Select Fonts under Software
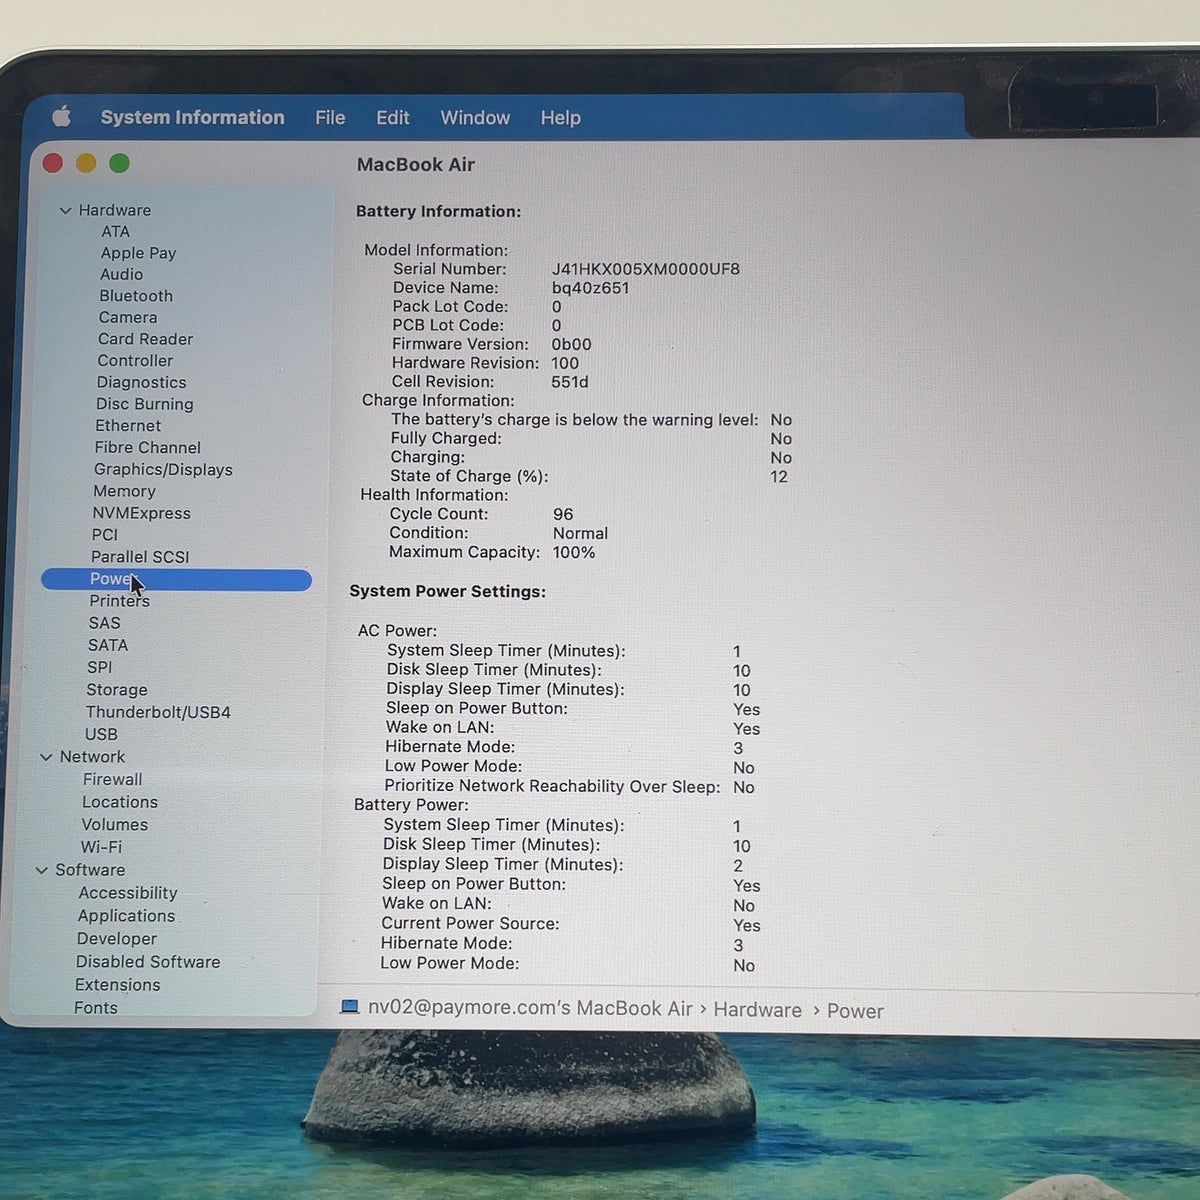 click(96, 1008)
